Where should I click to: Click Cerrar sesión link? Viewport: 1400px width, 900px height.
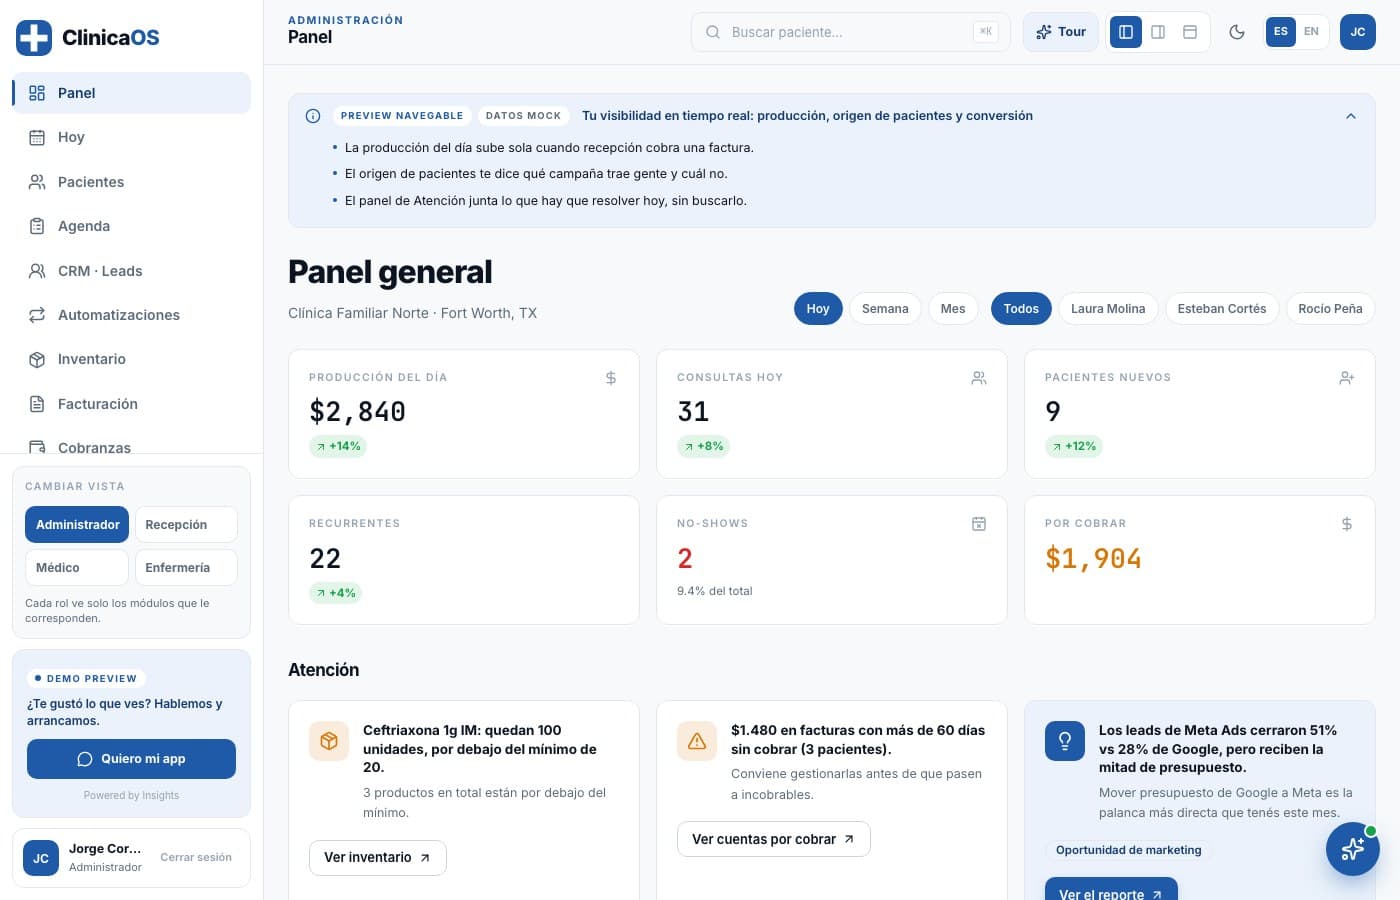196,858
